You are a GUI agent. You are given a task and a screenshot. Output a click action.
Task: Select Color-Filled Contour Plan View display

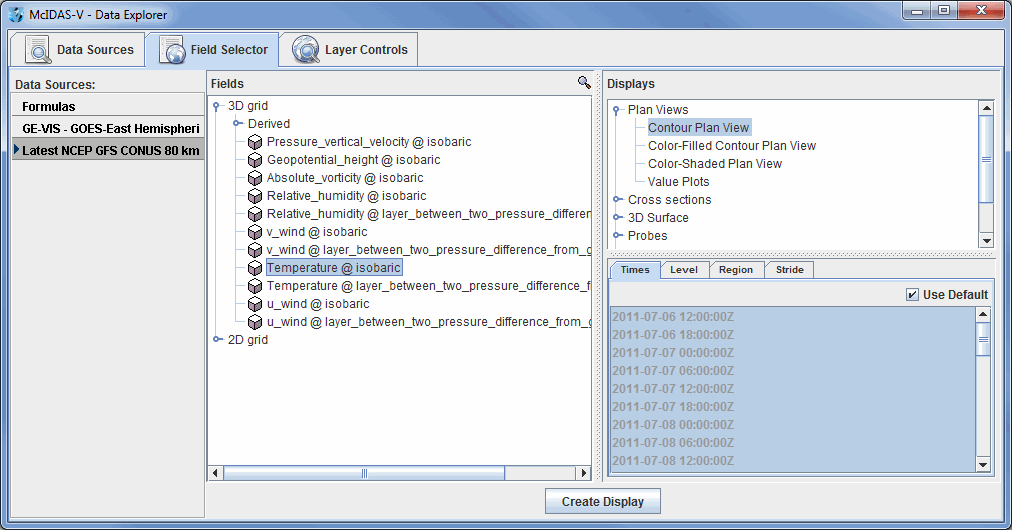(x=732, y=146)
